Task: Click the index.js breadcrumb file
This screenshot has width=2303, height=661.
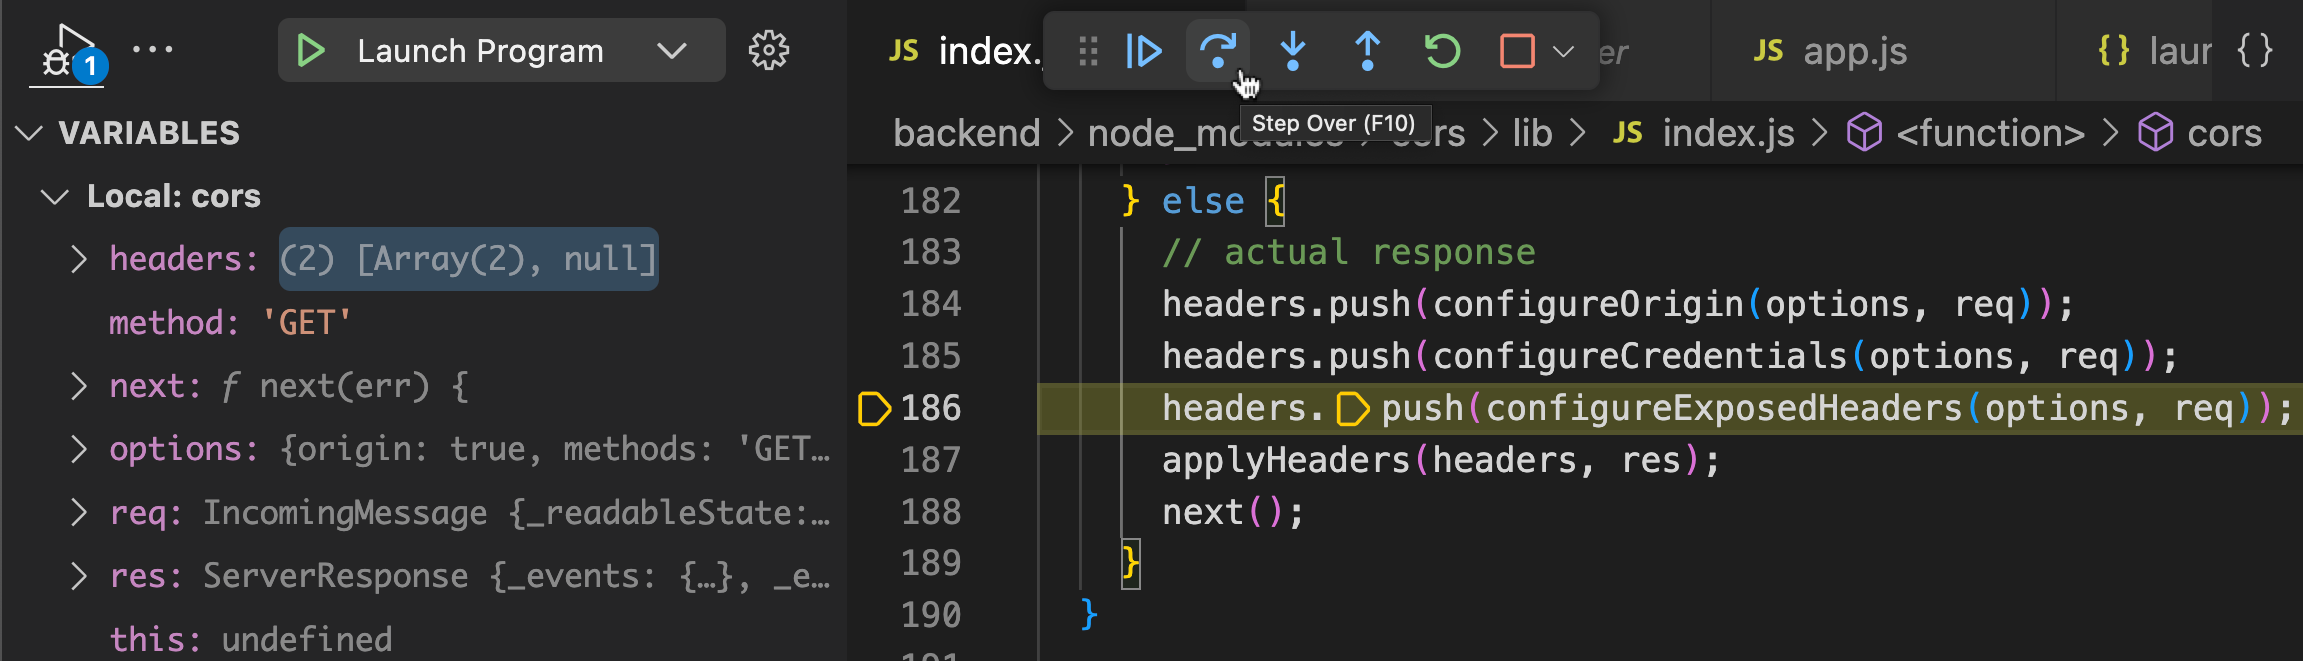Action: [1704, 133]
